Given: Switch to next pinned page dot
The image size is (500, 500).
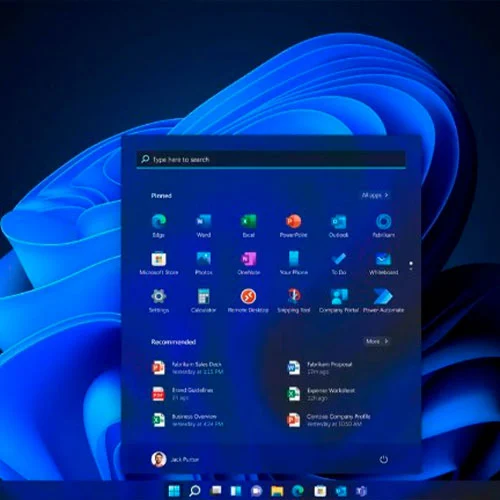Looking at the screenshot, I should point(411,269).
